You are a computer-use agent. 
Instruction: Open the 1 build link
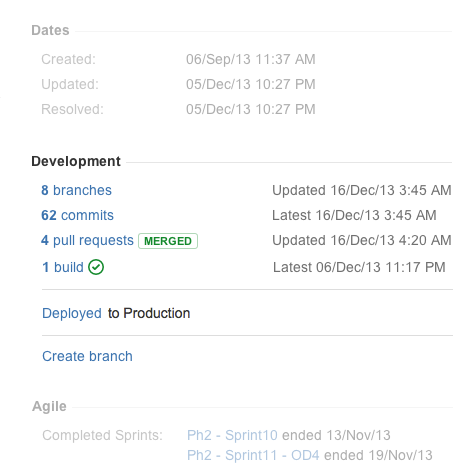(x=63, y=267)
